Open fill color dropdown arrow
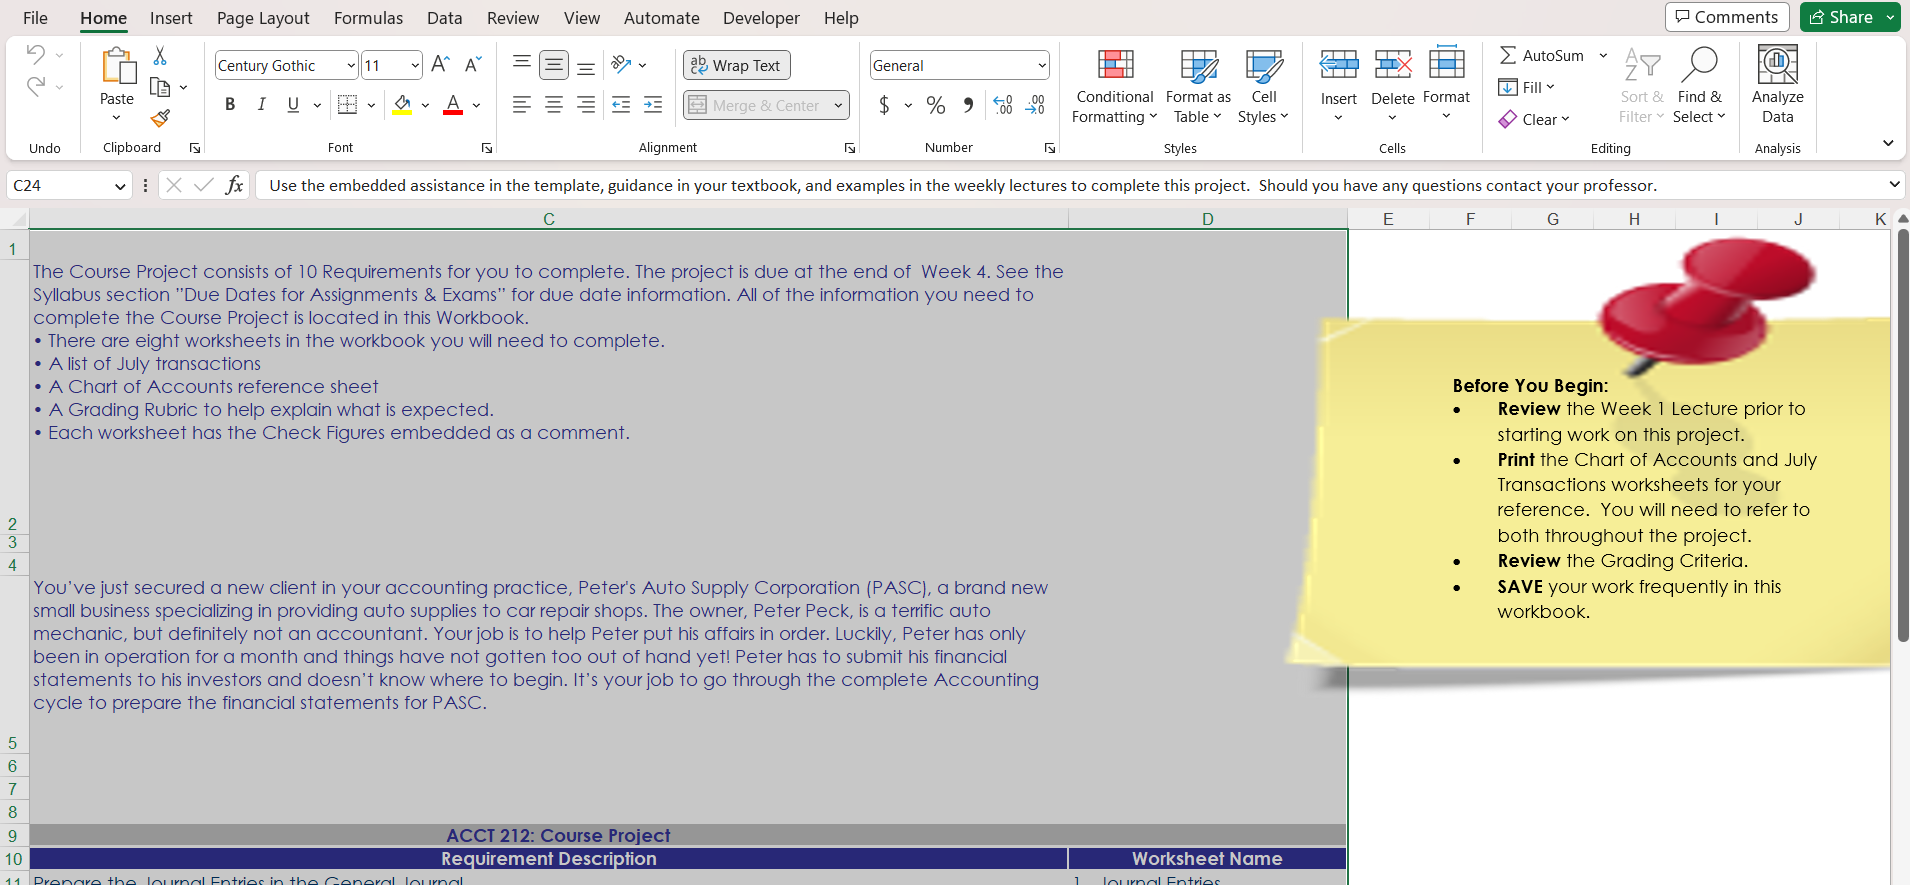The height and width of the screenshot is (885, 1910). click(x=425, y=105)
